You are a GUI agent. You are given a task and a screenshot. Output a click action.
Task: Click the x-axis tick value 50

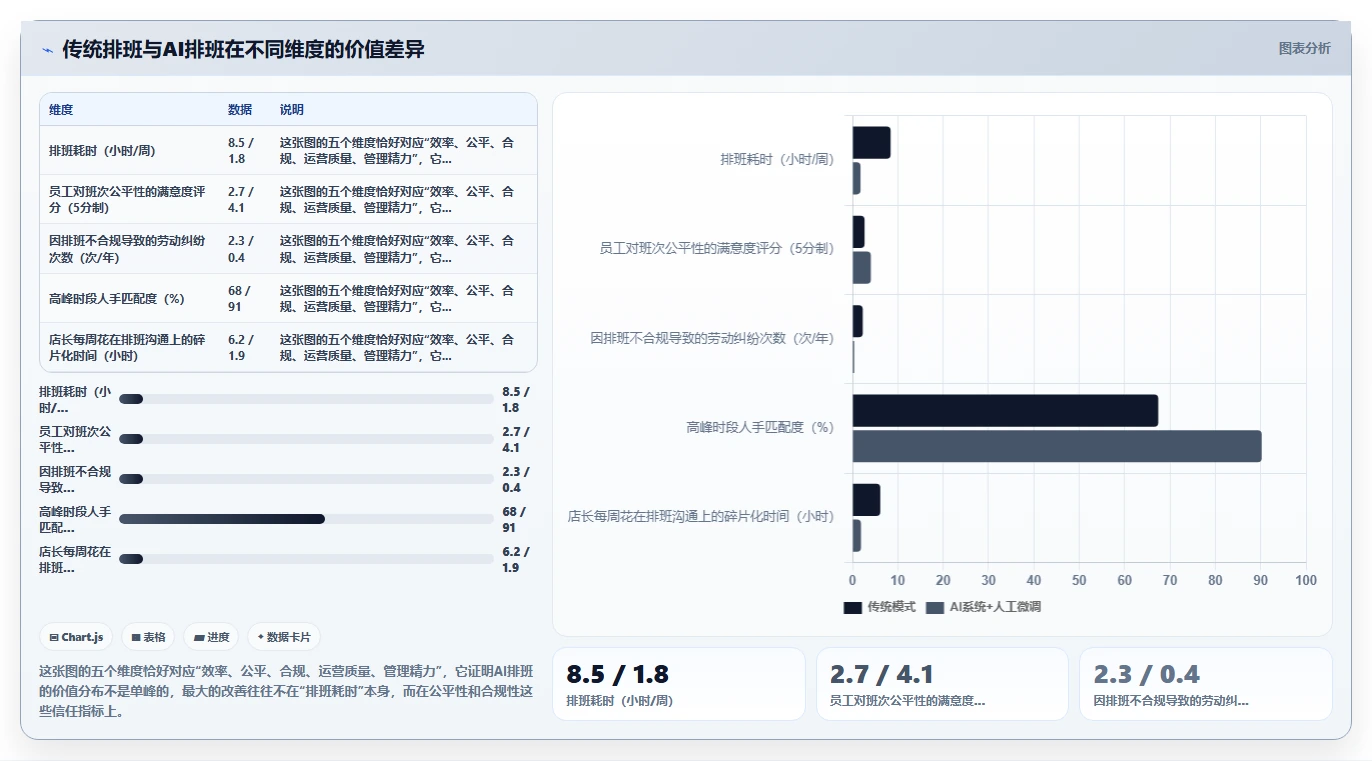(x=1079, y=581)
